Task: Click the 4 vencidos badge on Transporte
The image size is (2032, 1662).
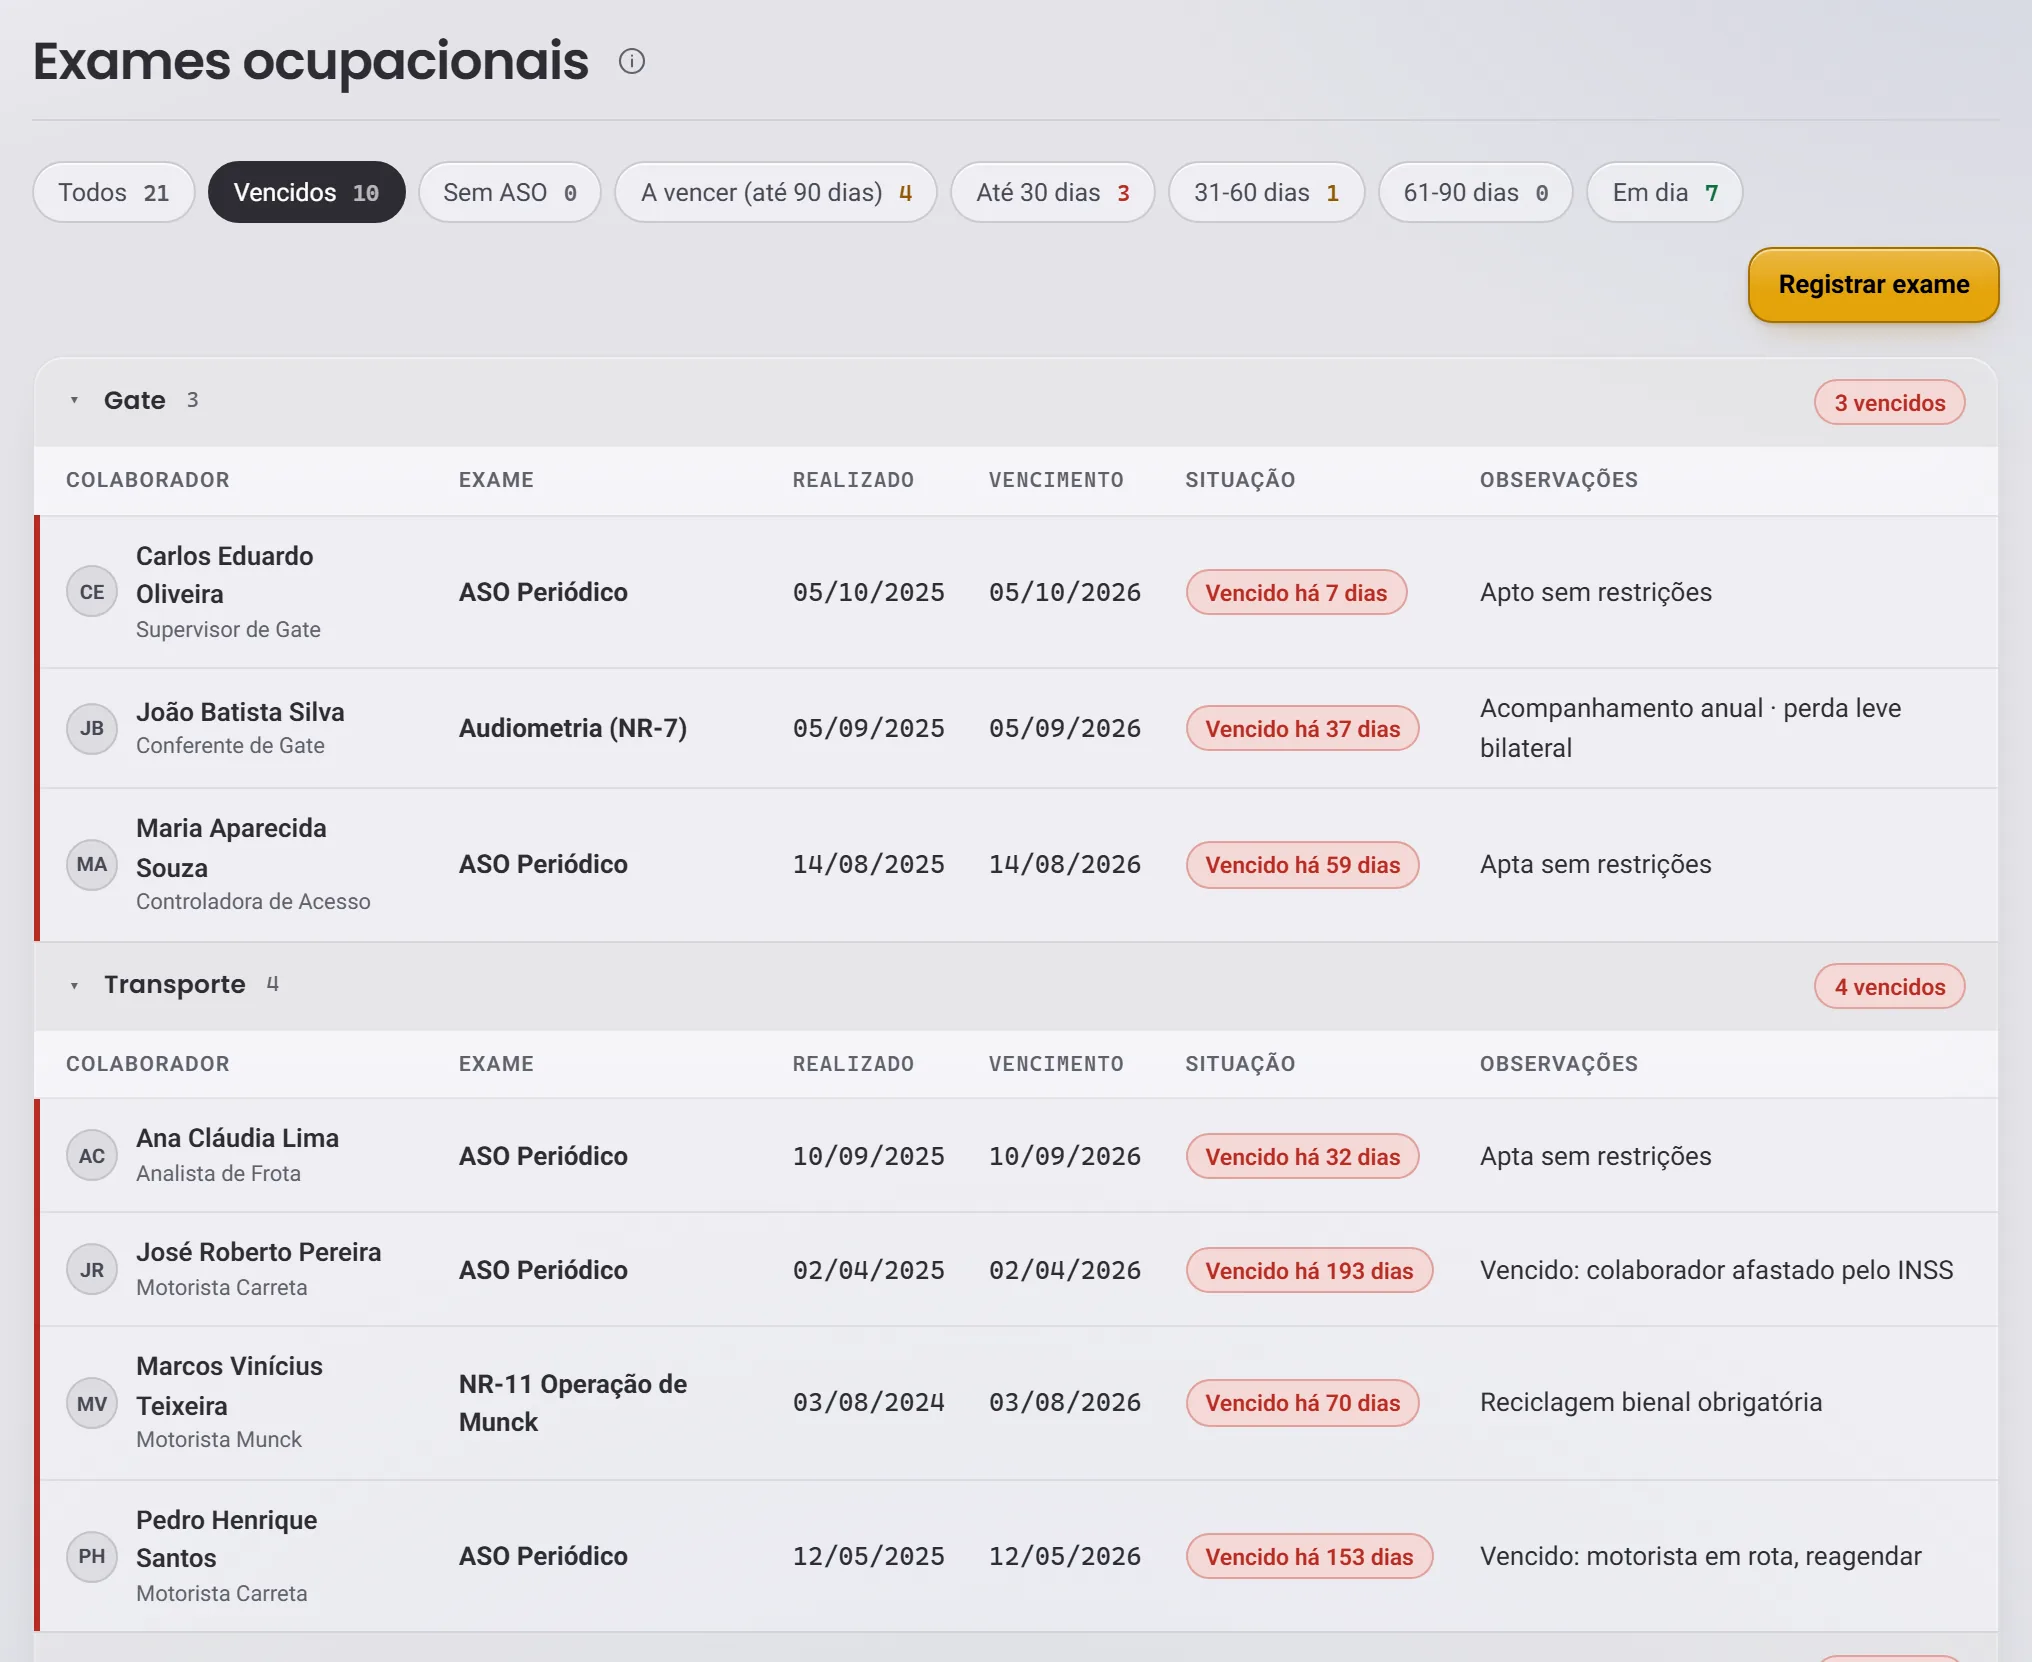Action: pyautogui.click(x=1890, y=987)
